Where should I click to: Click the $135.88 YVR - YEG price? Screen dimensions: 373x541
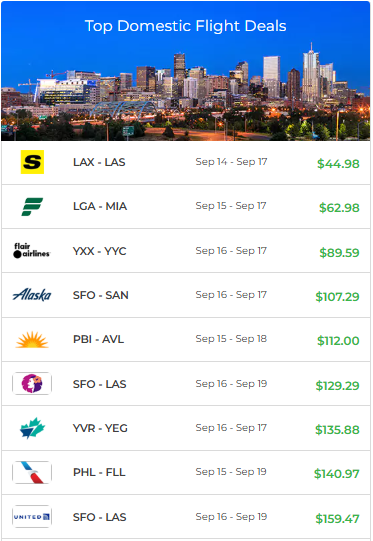(x=337, y=430)
